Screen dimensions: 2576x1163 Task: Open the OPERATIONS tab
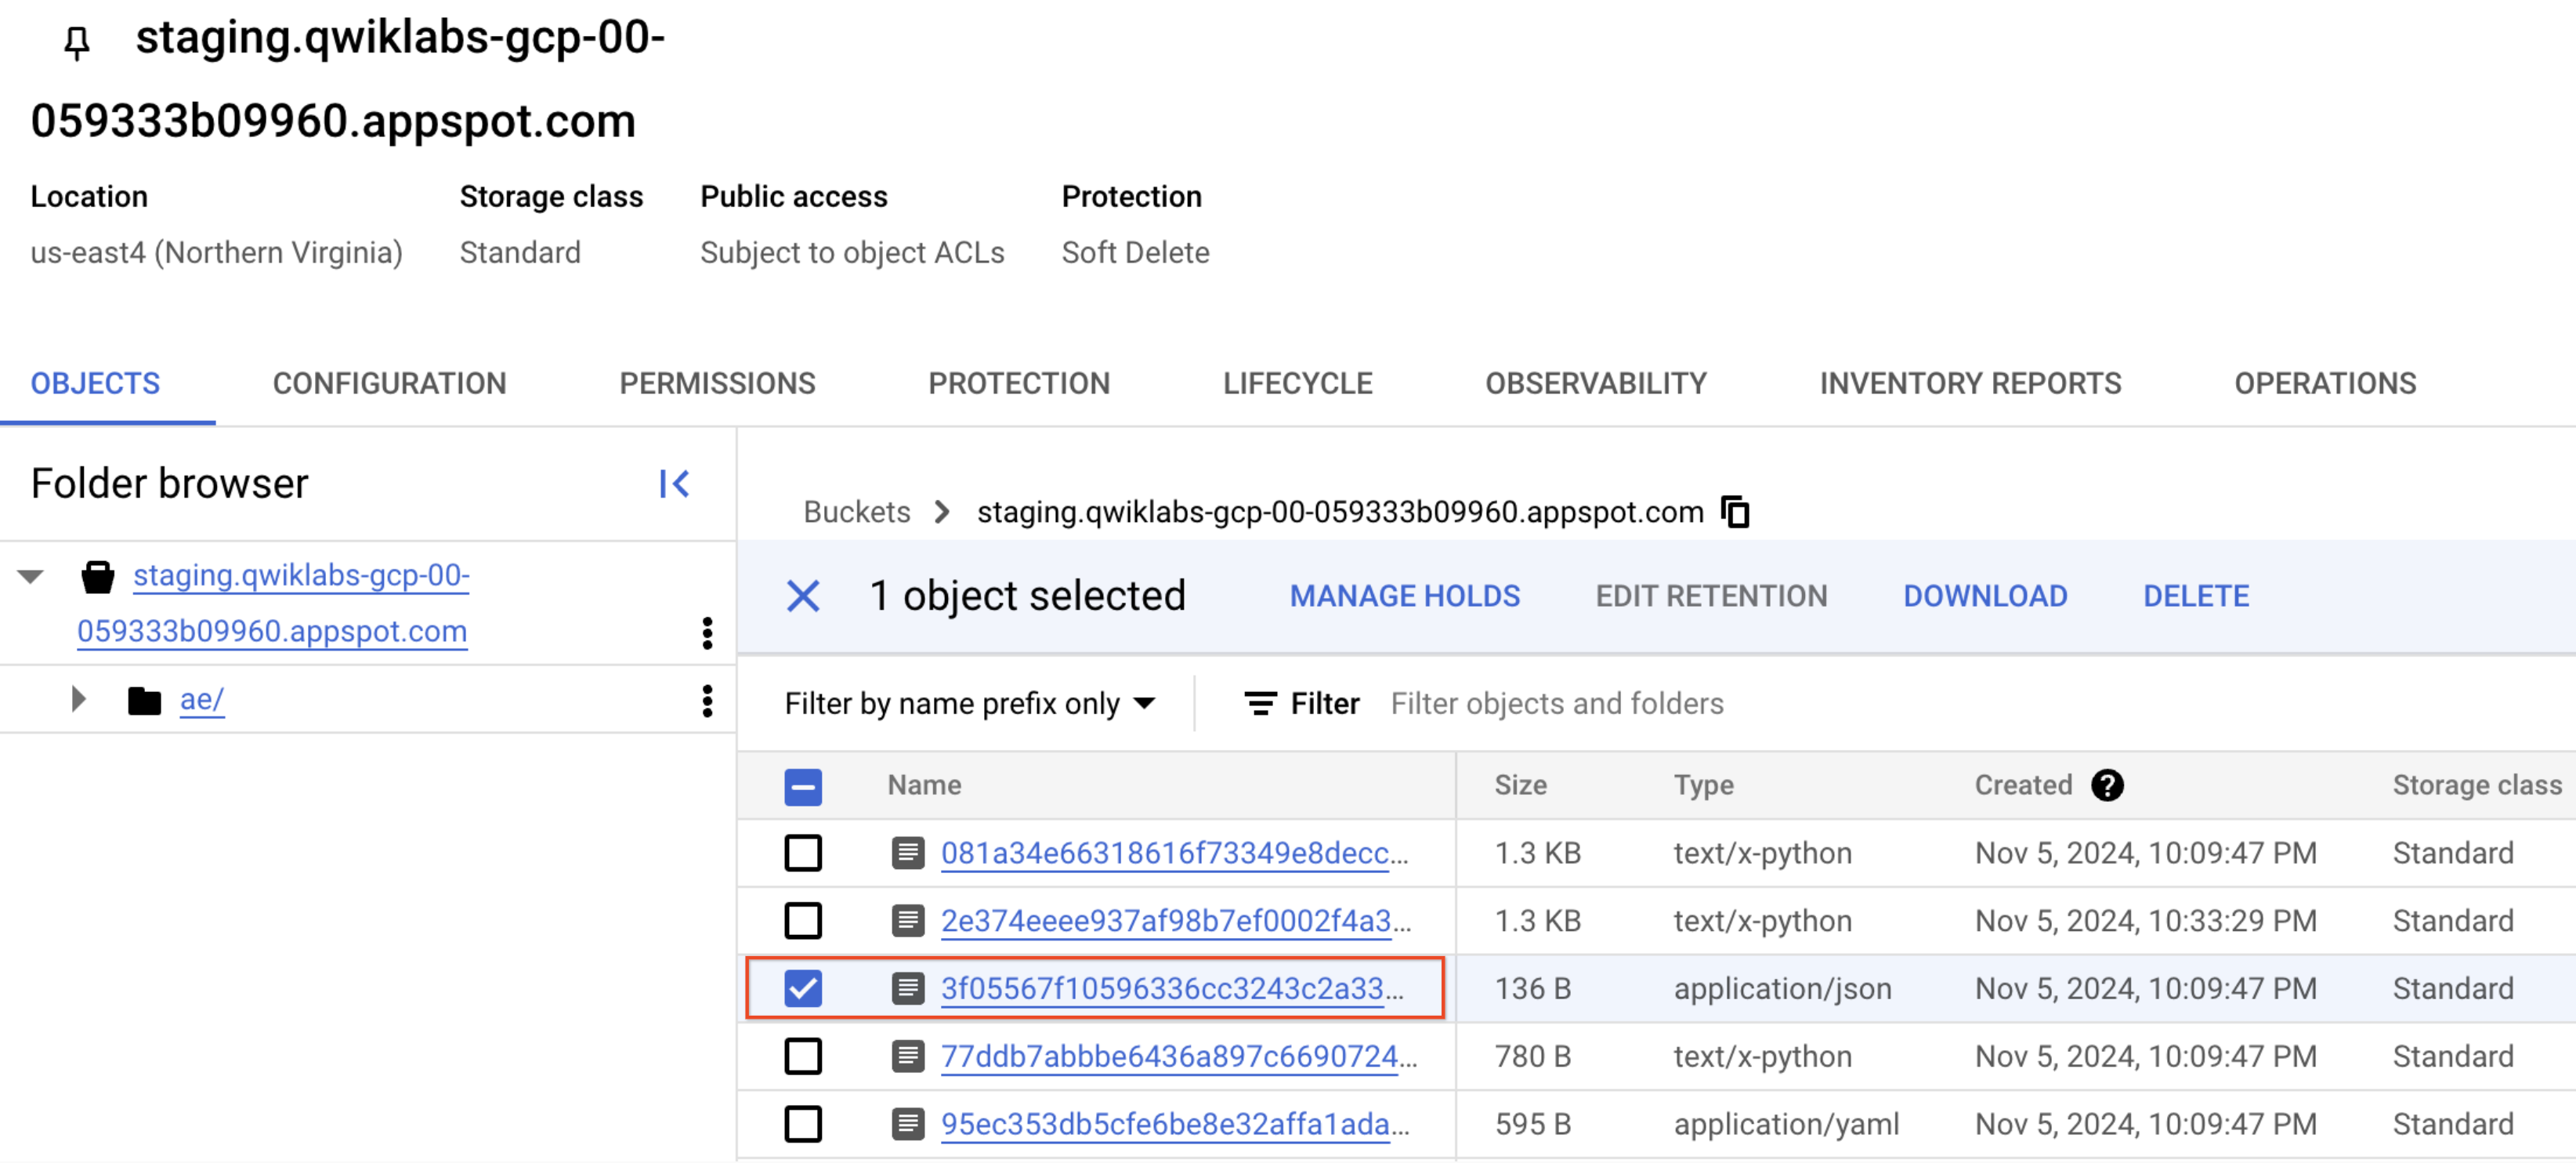point(2325,384)
